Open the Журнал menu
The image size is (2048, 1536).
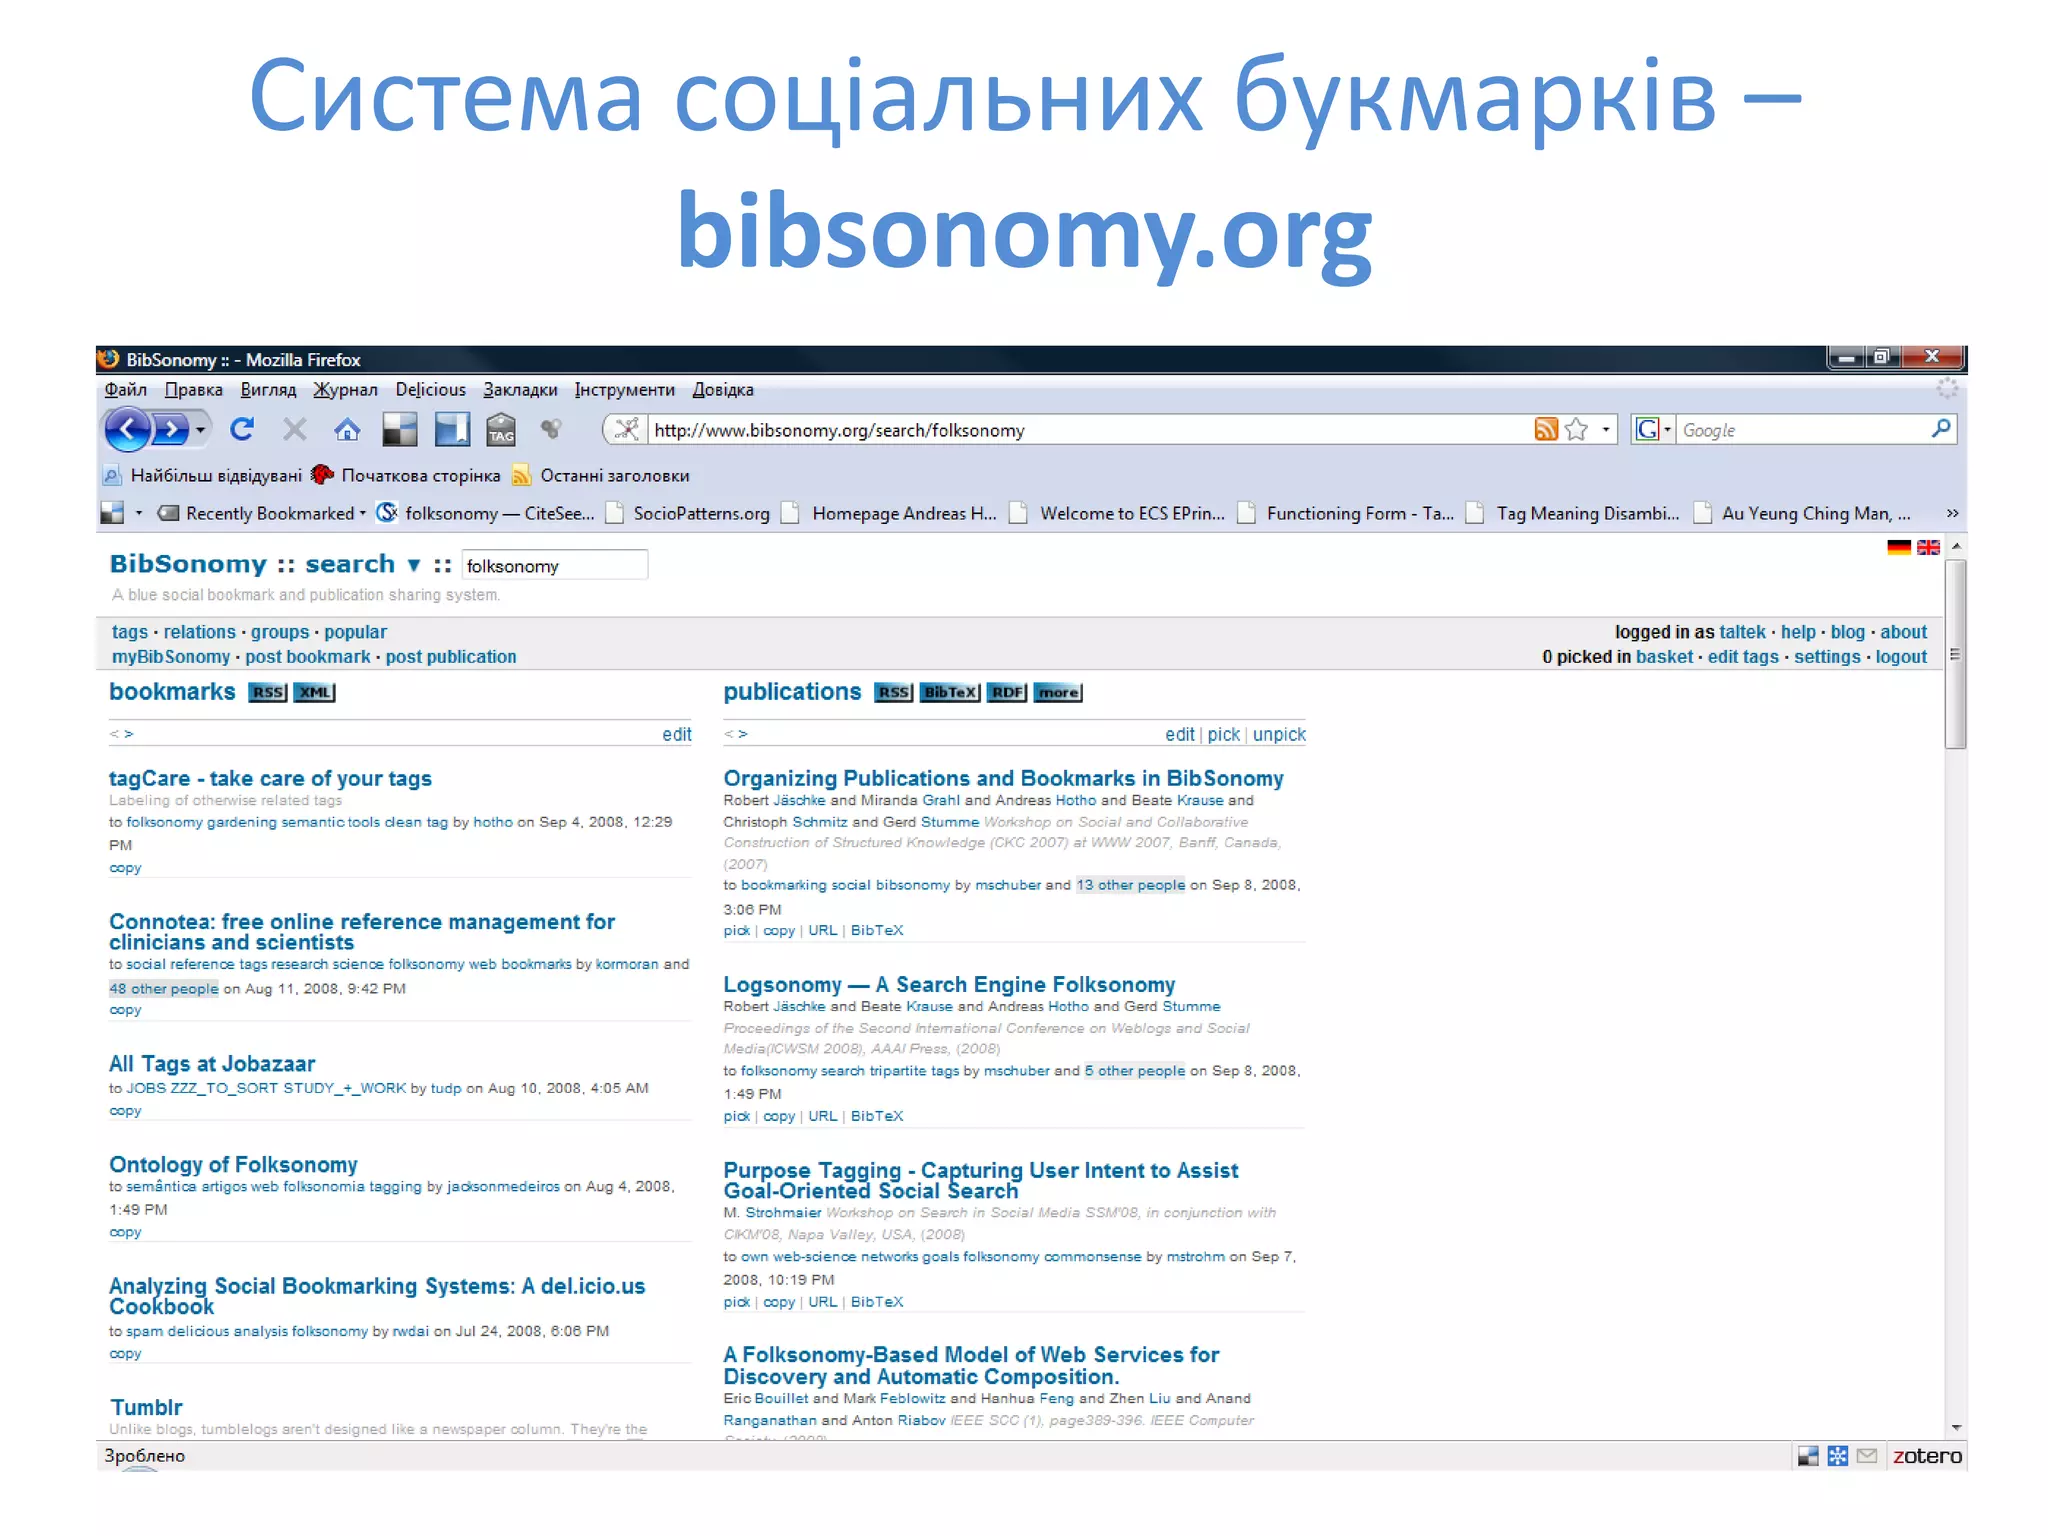tap(346, 390)
